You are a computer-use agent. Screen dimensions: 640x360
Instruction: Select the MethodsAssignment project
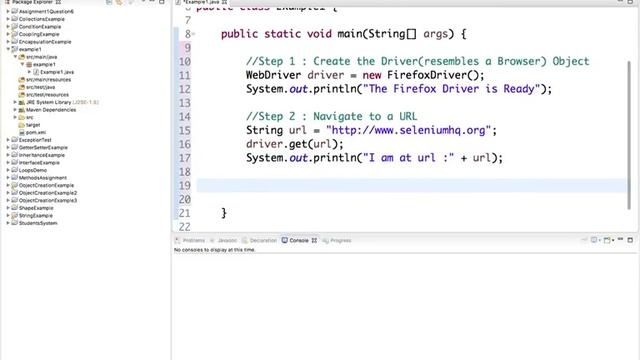(42, 178)
